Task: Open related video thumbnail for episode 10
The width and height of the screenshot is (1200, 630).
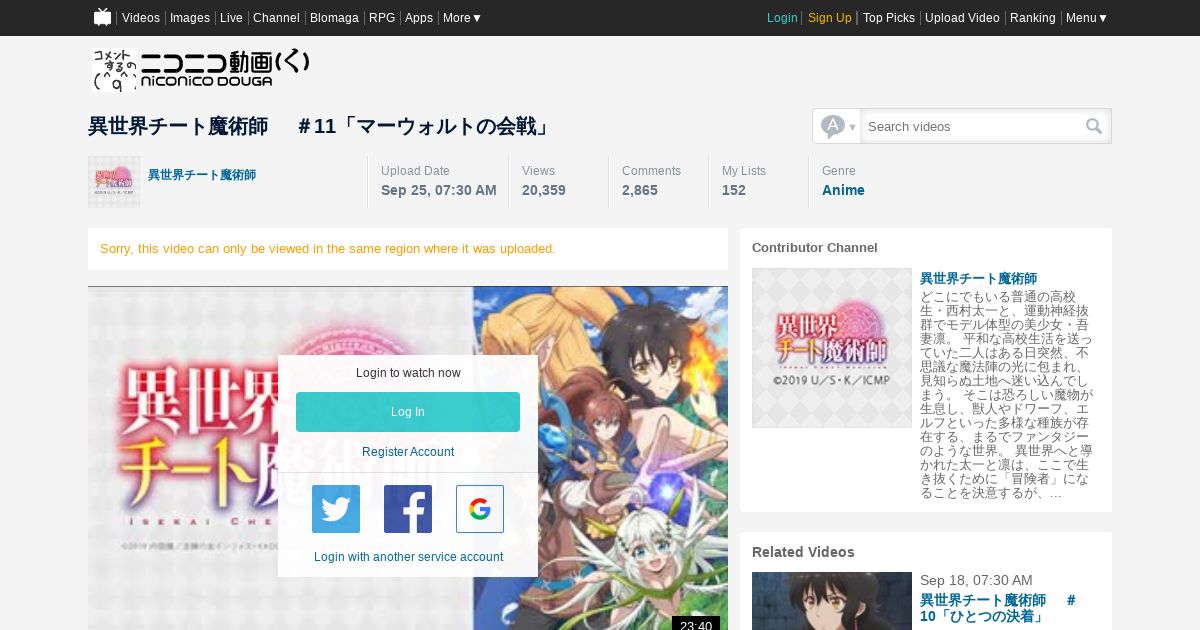Action: [832, 601]
